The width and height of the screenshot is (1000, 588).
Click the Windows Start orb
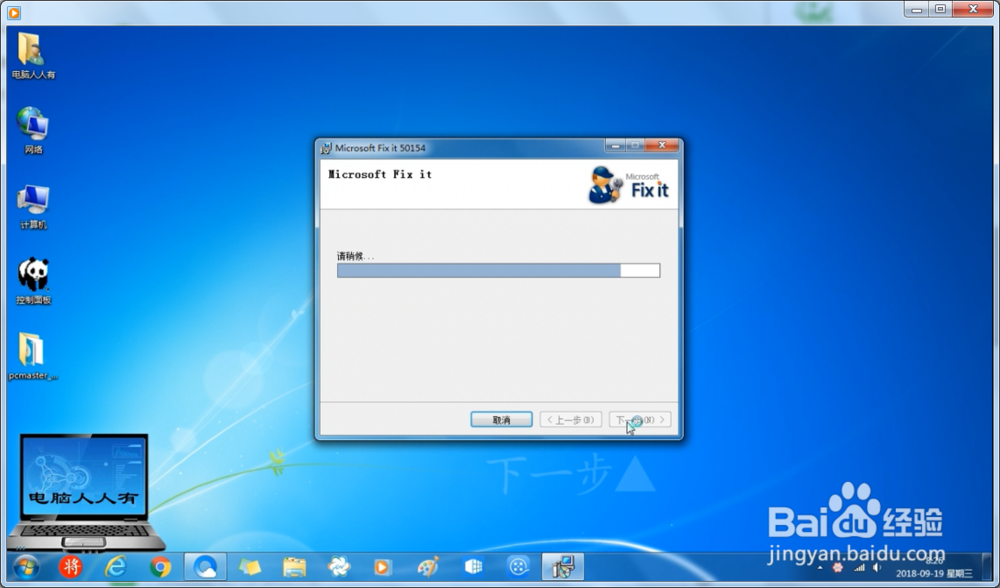tap(26, 567)
